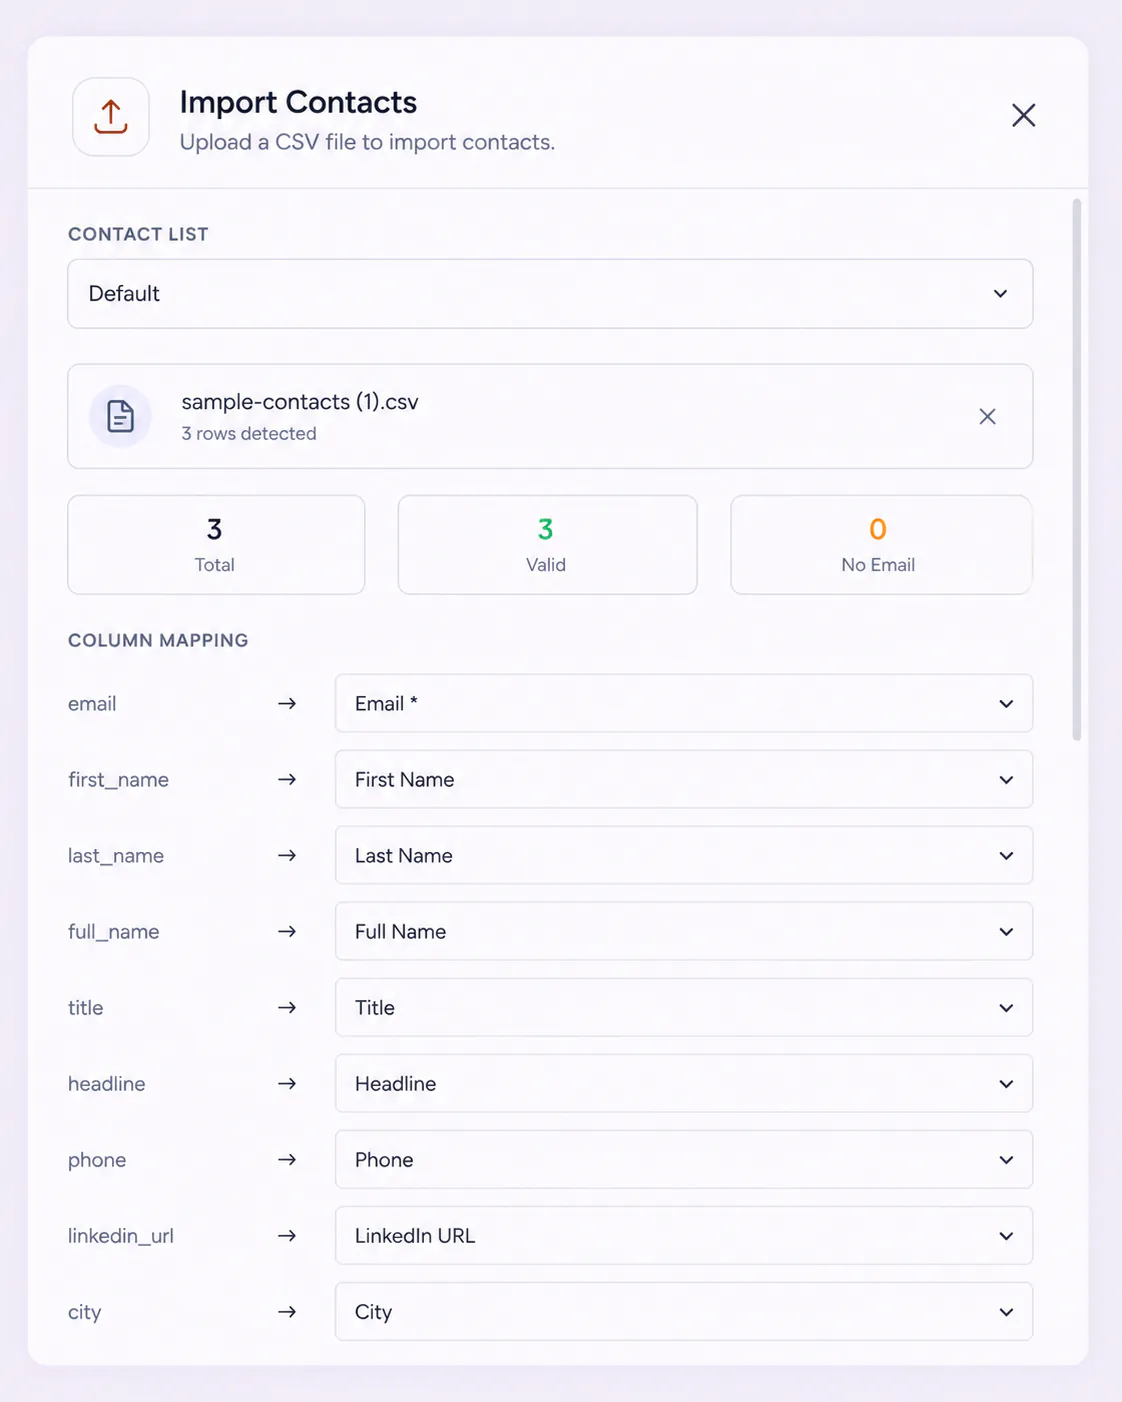Screen dimensions: 1122x1402
Task: Click the 'first_name' column label
Action: point(118,780)
